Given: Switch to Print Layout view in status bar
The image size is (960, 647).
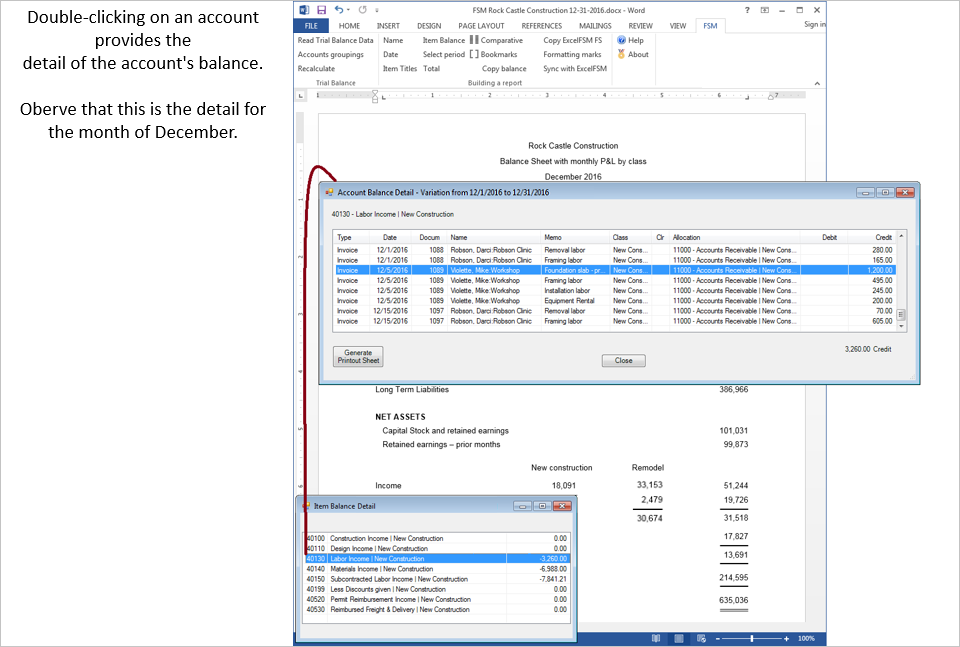Looking at the screenshot, I should (x=679, y=638).
